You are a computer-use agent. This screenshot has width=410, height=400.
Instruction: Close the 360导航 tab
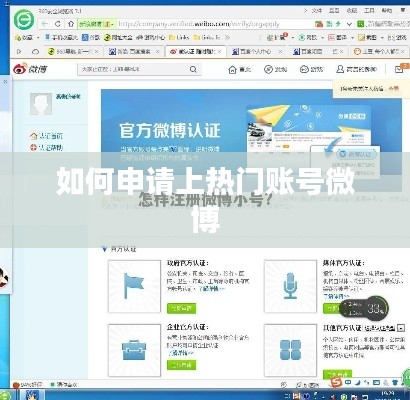click(96, 51)
